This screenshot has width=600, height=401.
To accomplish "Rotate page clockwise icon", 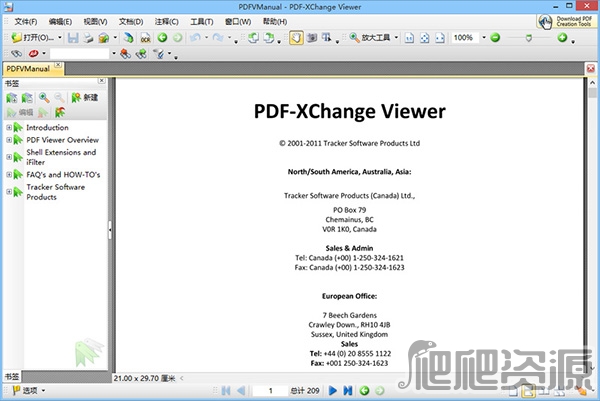I will pyautogui.click(x=269, y=37).
